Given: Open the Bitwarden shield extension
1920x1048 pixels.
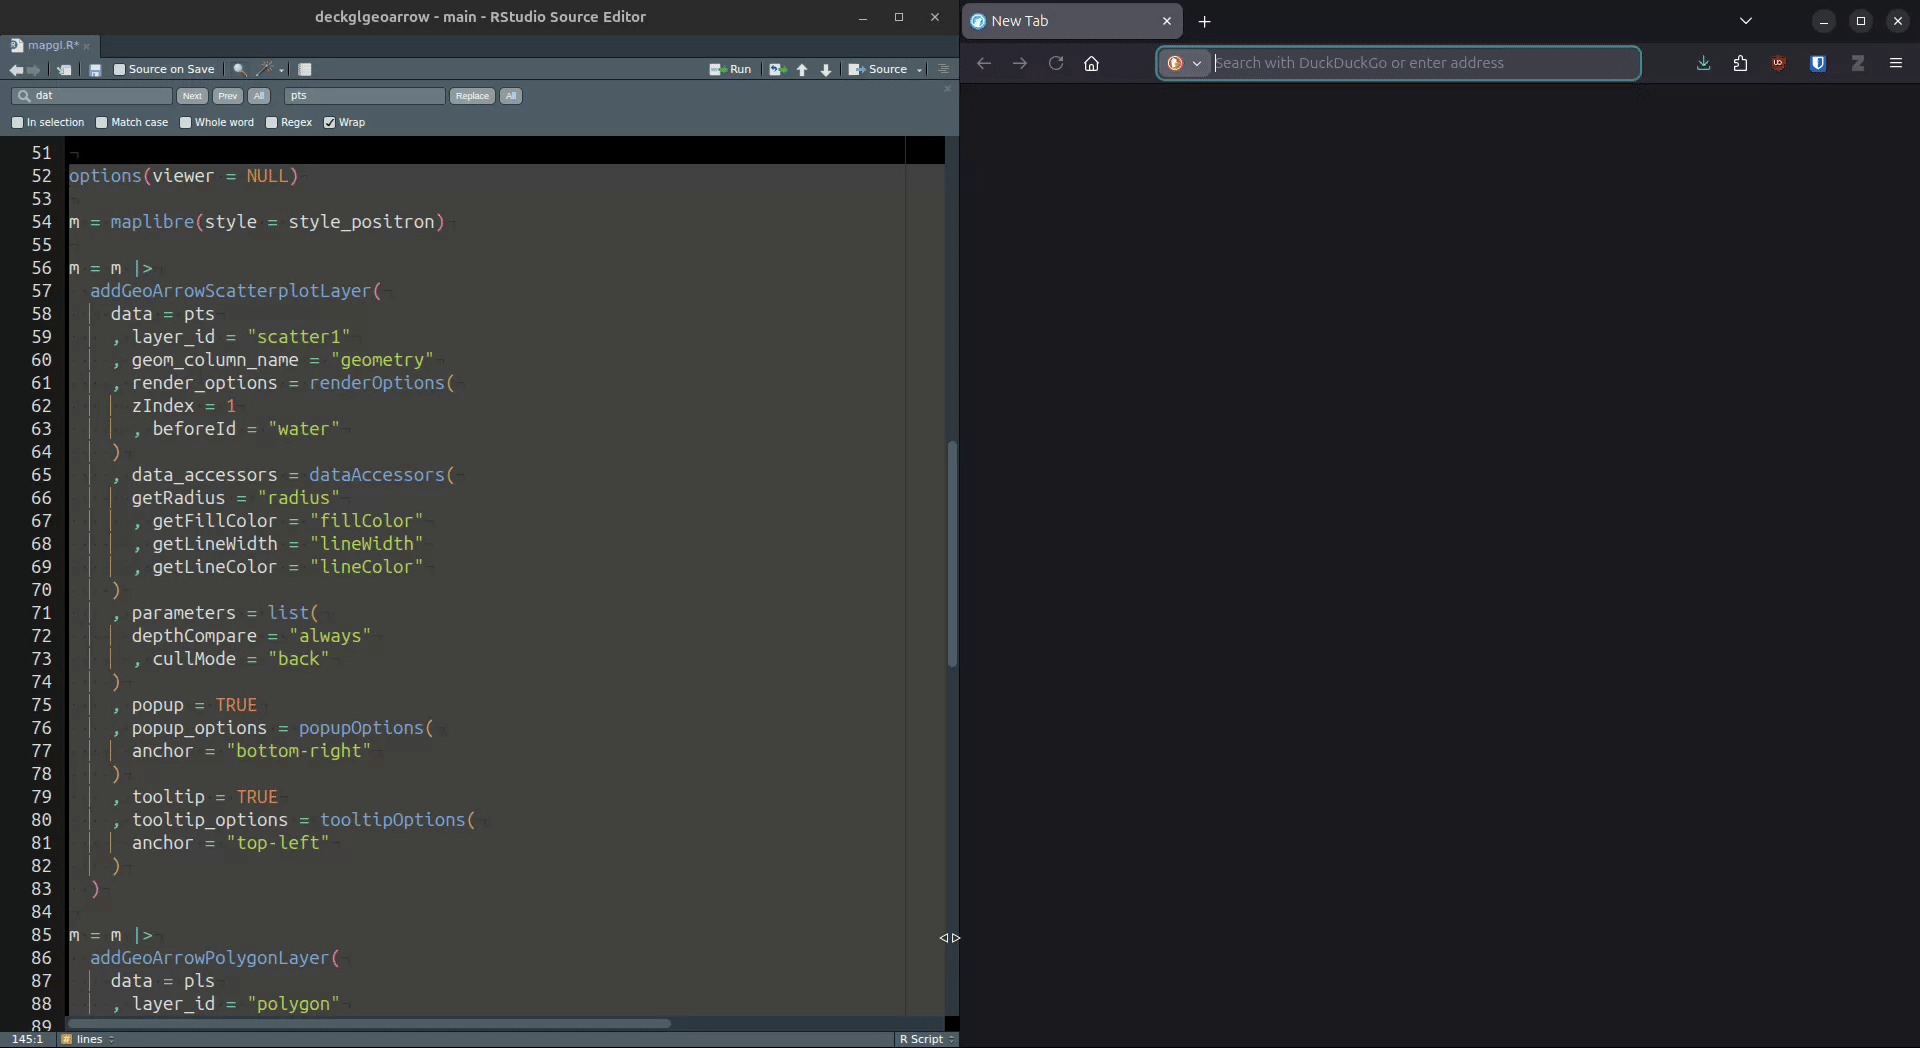Looking at the screenshot, I should [x=1818, y=63].
